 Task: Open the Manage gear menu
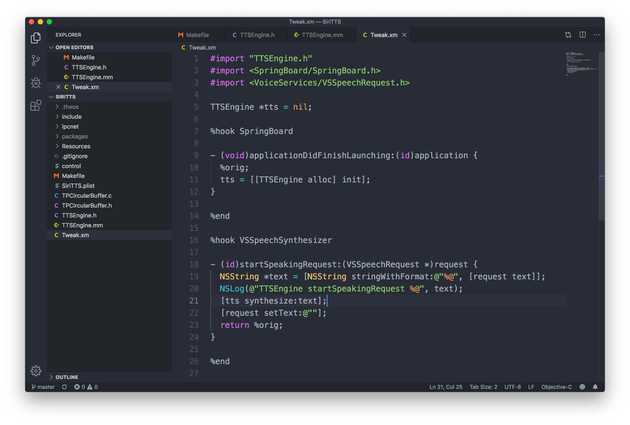pos(36,370)
